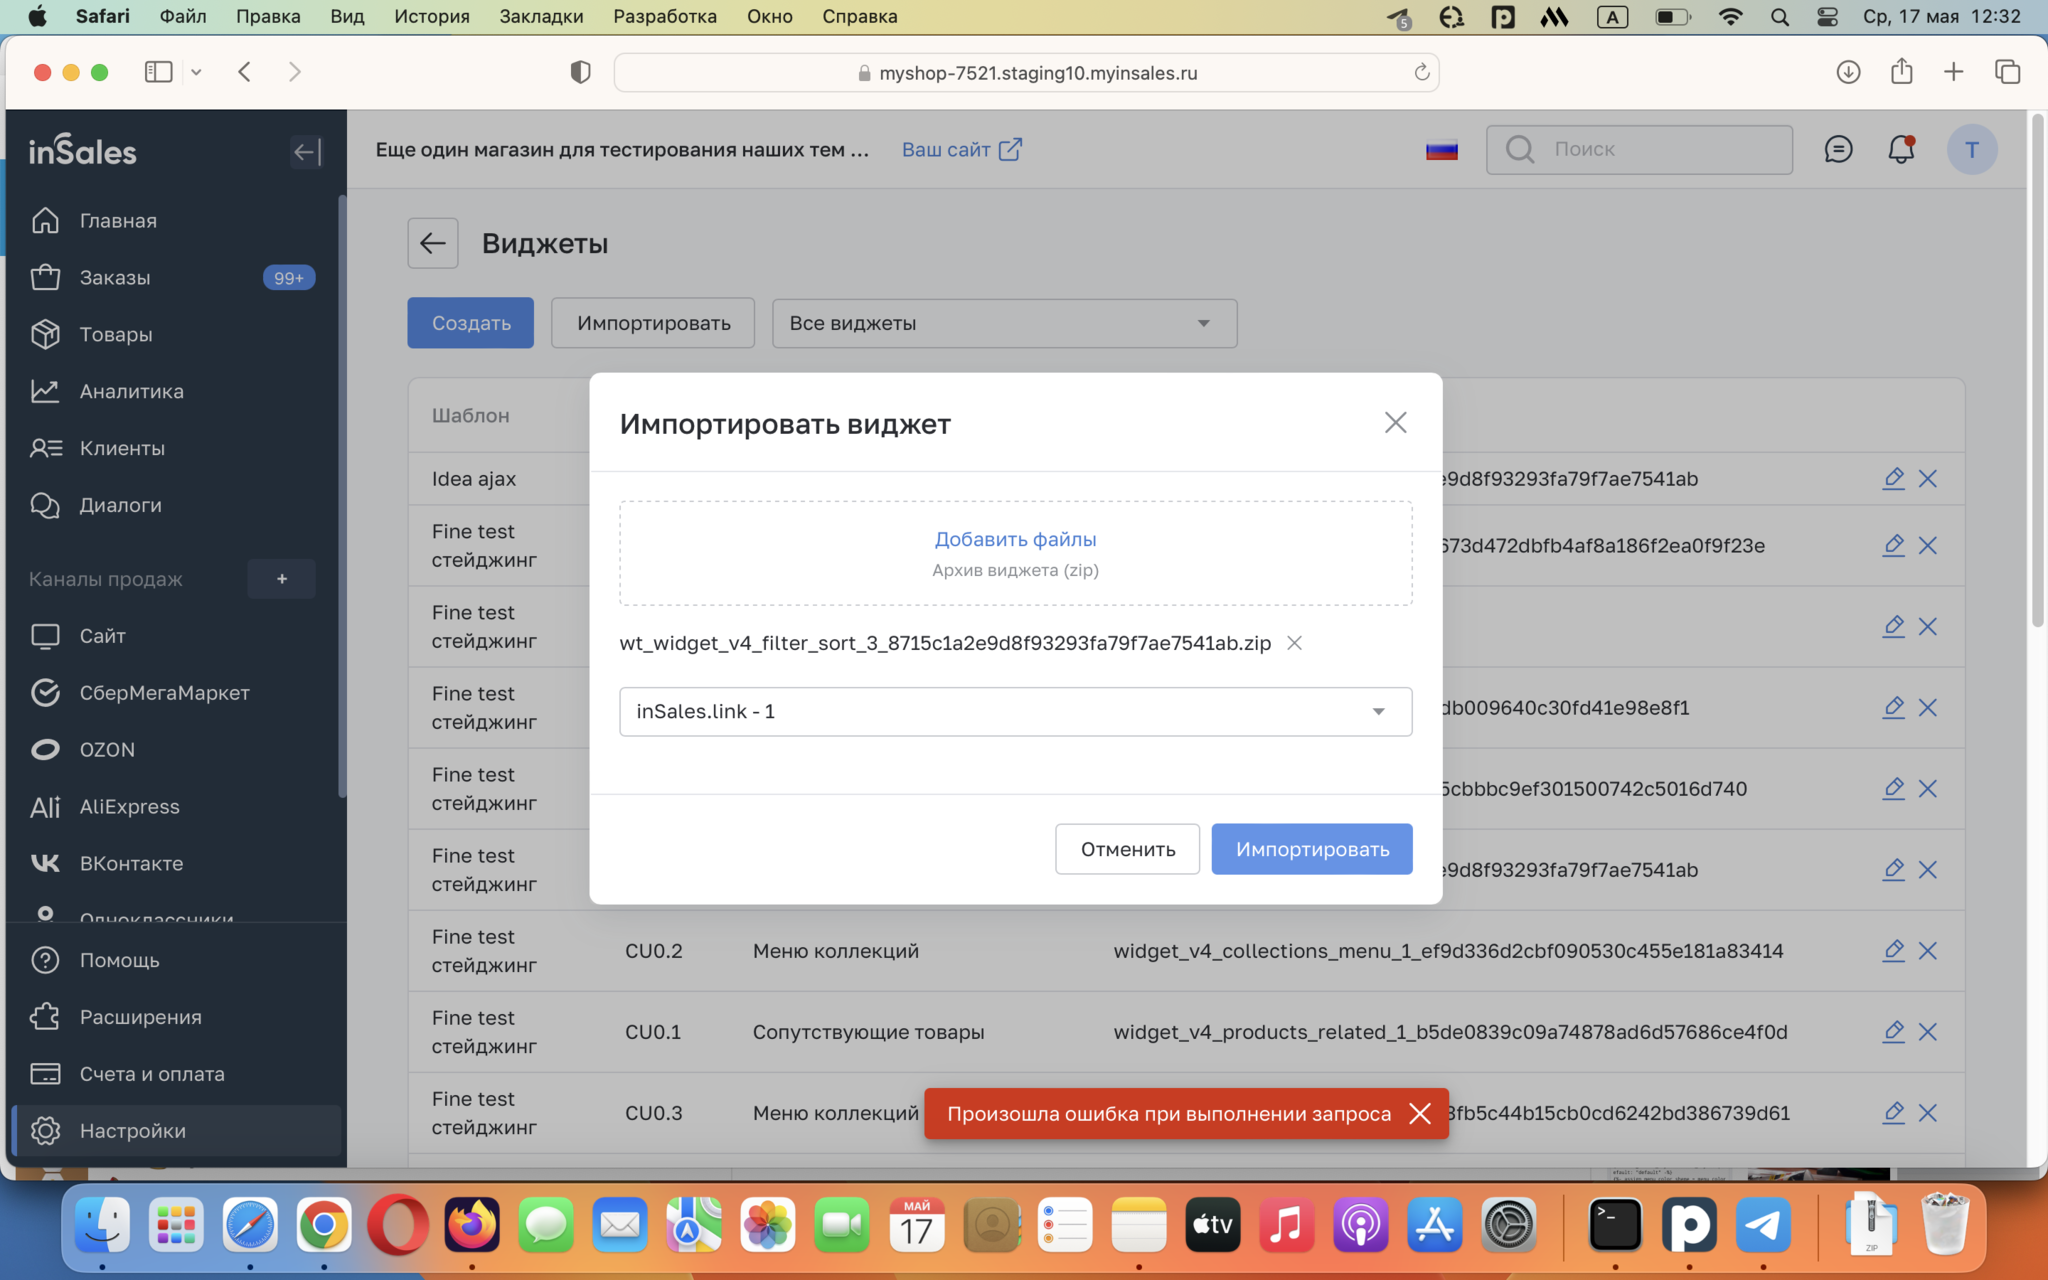Add a new sales channel
2048x1280 pixels.
(x=282, y=579)
